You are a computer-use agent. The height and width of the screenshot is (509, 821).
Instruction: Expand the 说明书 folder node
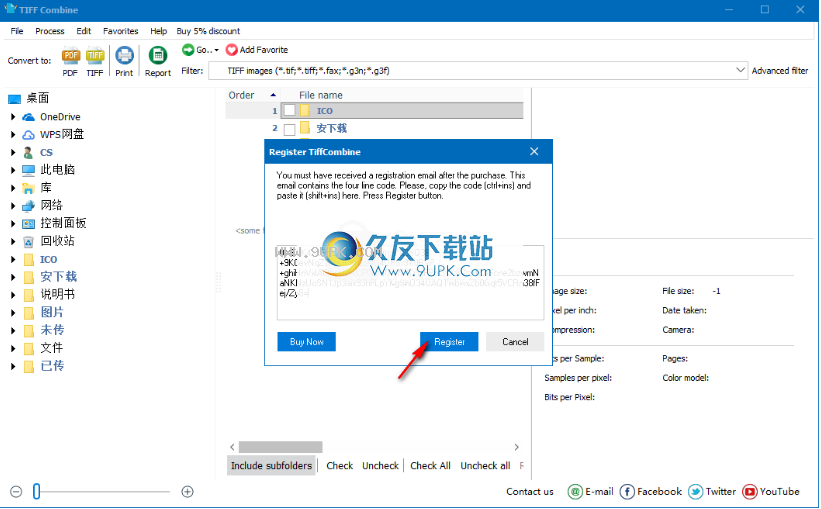pyautogui.click(x=13, y=295)
